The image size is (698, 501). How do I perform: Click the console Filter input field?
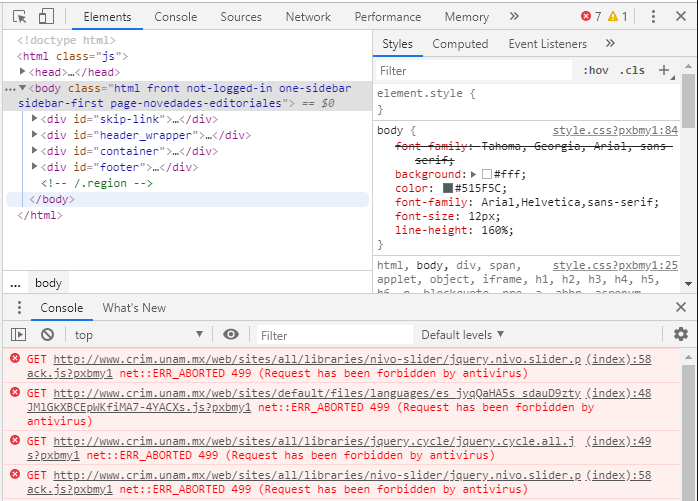(333, 335)
